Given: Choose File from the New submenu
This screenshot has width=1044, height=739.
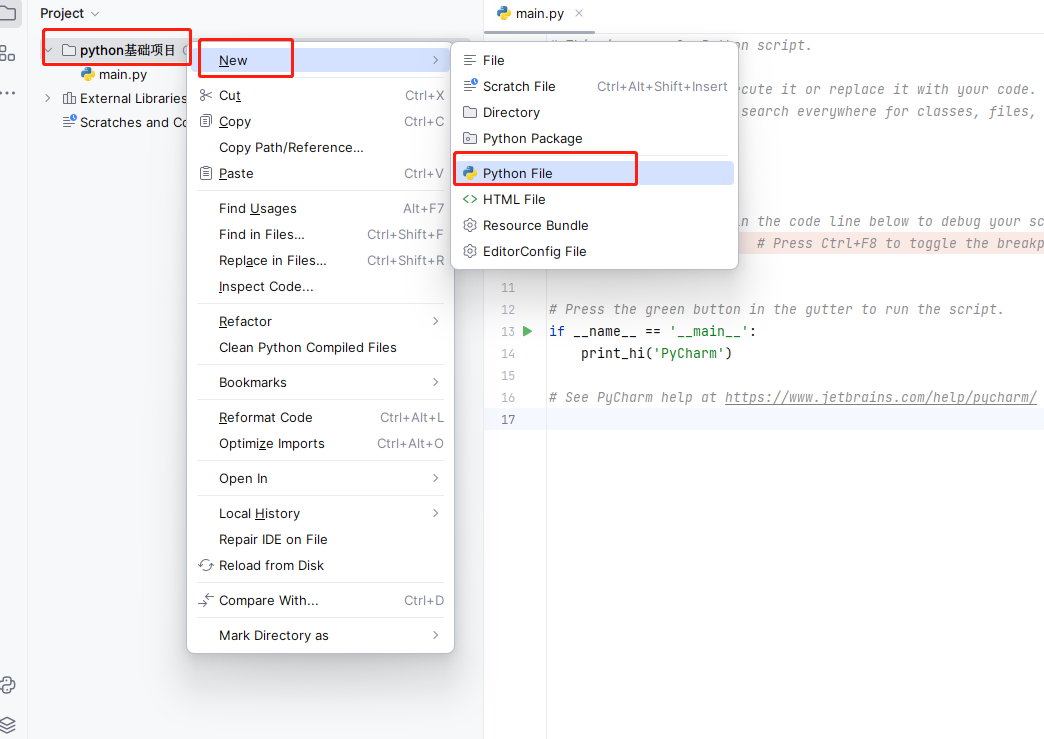Looking at the screenshot, I should tap(594, 61).
